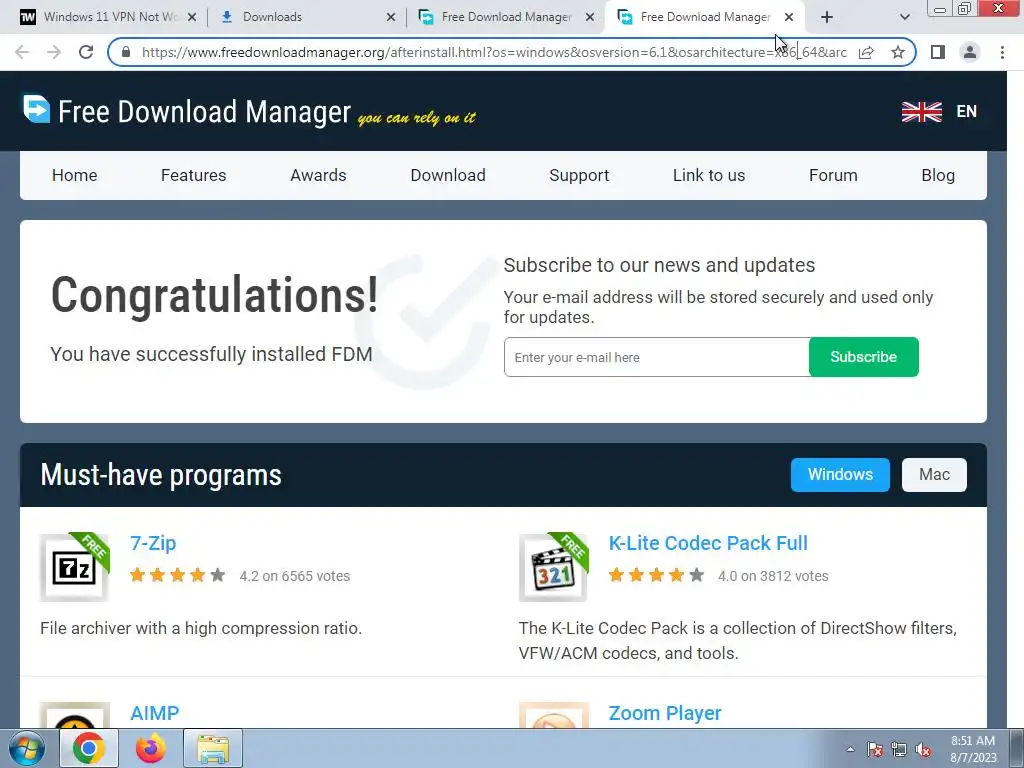Open the 7-Zip link
The width and height of the screenshot is (1024, 768).
click(153, 543)
